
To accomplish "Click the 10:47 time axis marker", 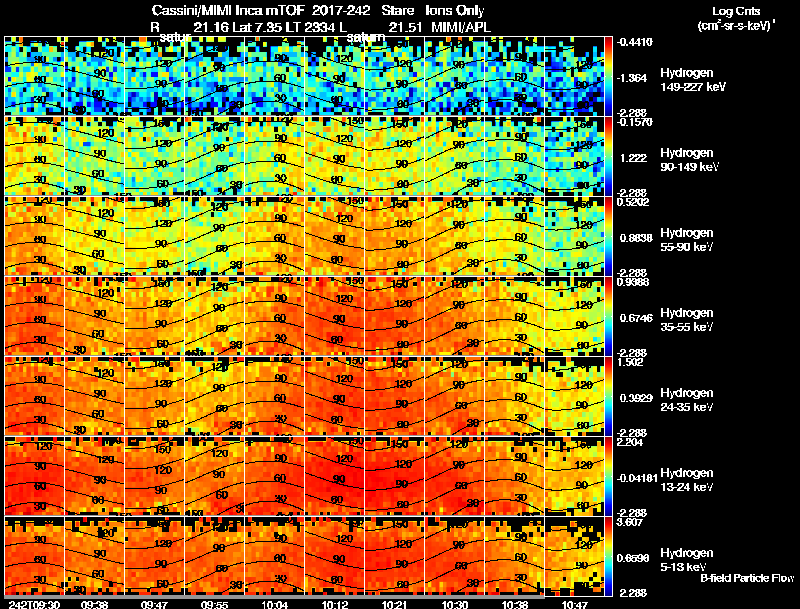I will tap(575, 604).
